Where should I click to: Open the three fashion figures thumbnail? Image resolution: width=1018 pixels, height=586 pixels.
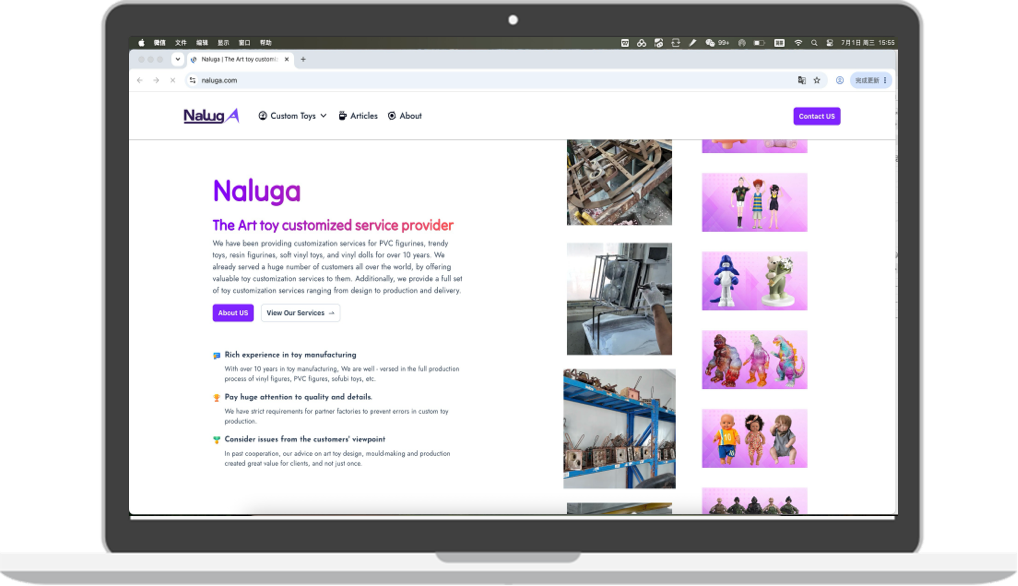(x=754, y=202)
